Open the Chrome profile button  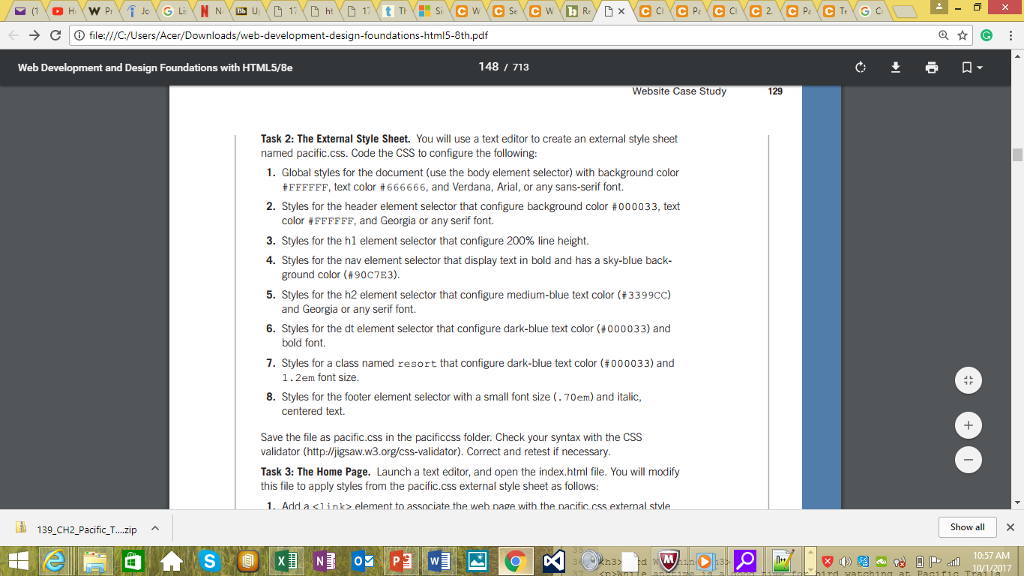coord(938,7)
